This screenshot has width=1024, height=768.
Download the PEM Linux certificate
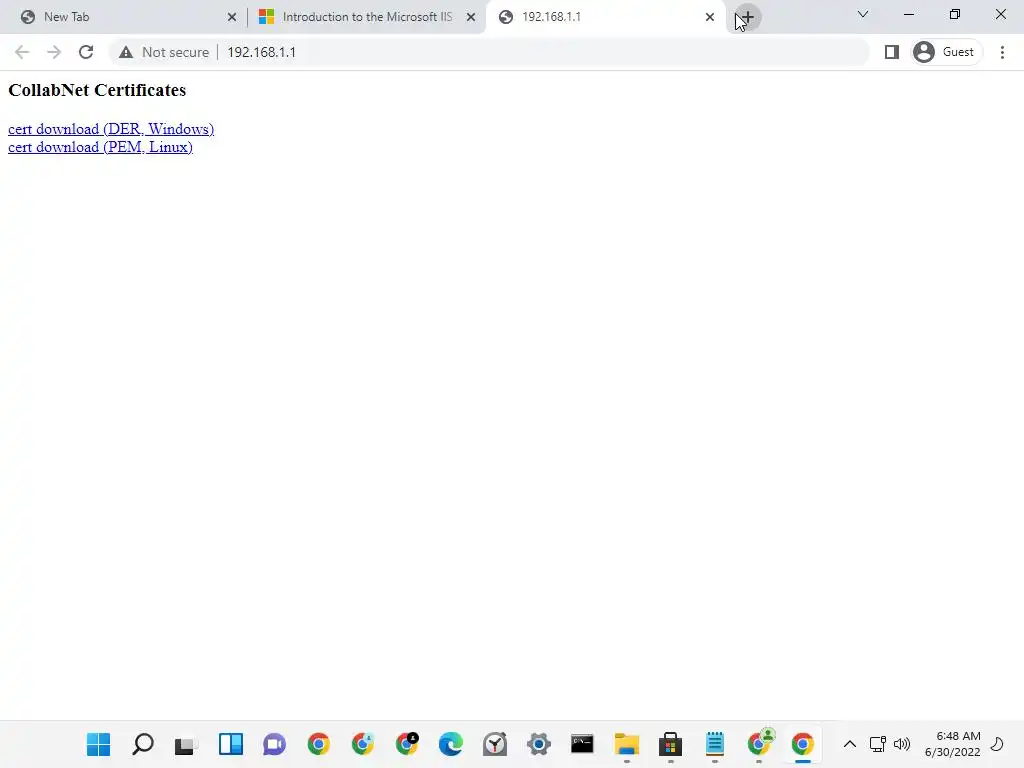tap(100, 147)
